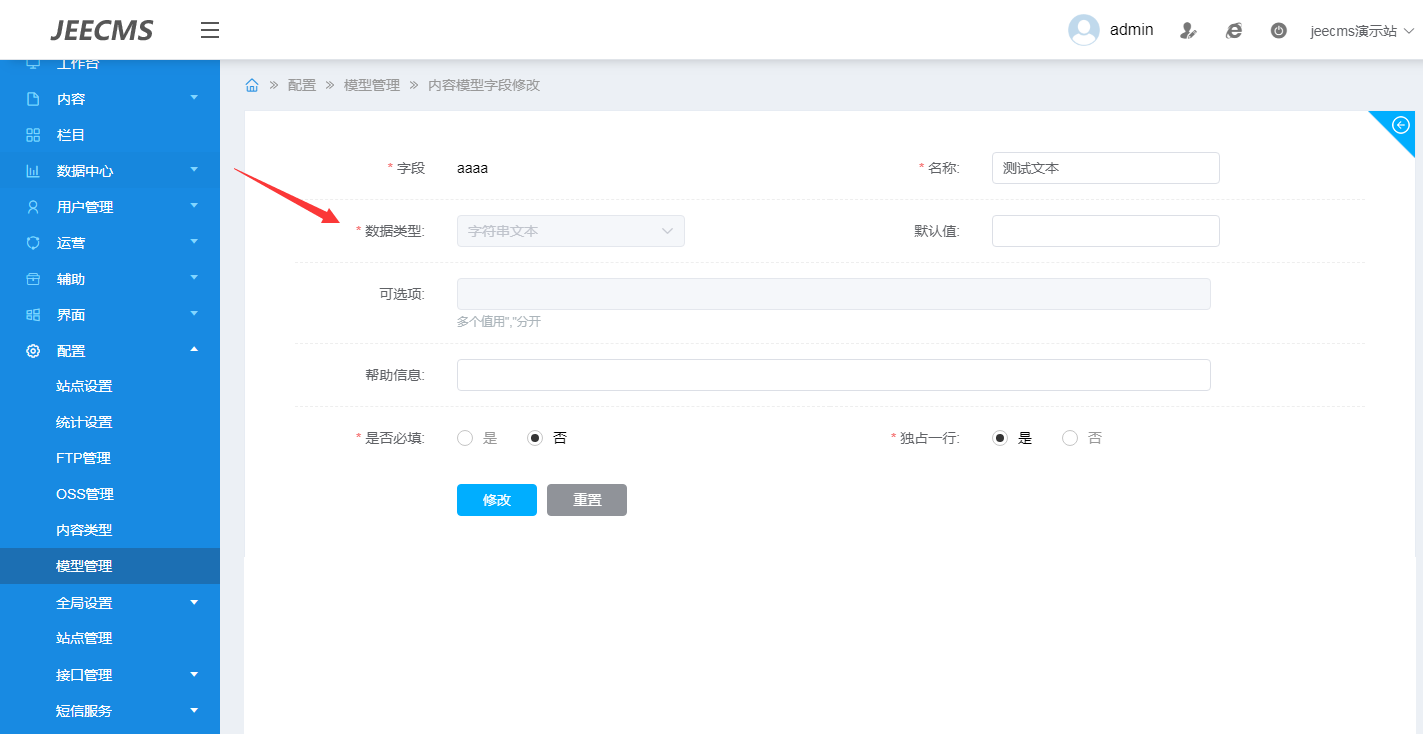Click the 修改 submit button
Image resolution: width=1423 pixels, height=734 pixels.
point(496,500)
